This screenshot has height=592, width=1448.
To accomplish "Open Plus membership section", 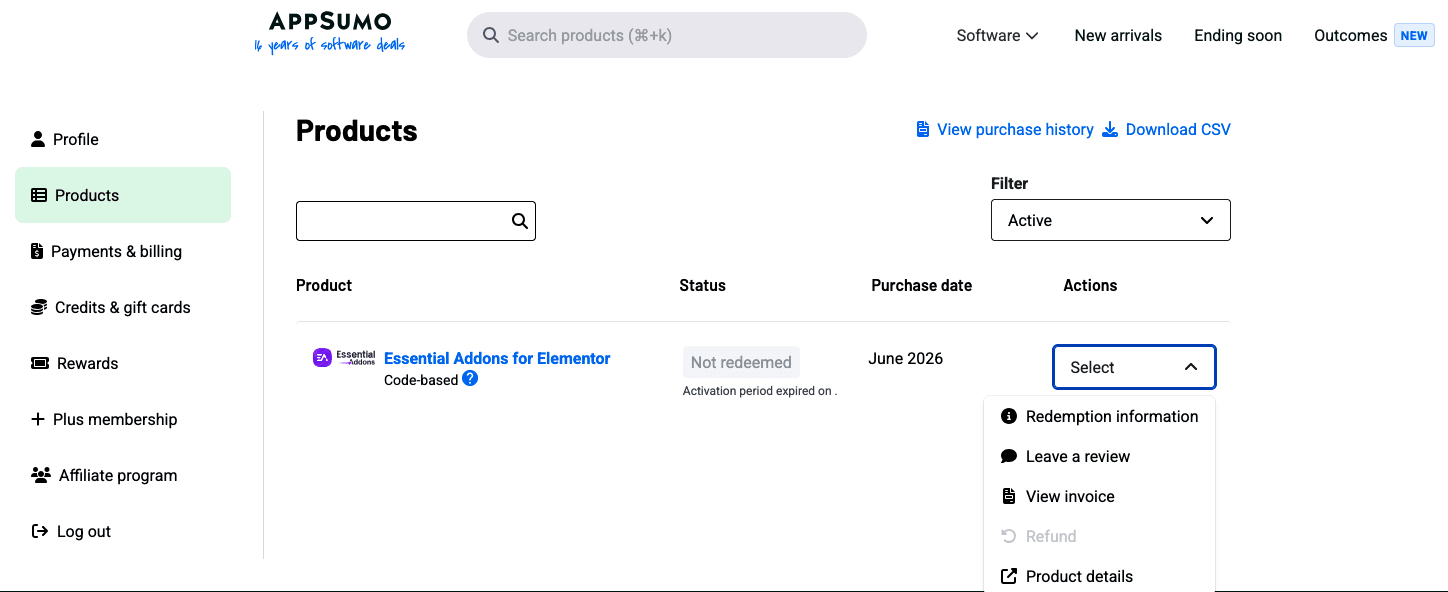I will 123,419.
